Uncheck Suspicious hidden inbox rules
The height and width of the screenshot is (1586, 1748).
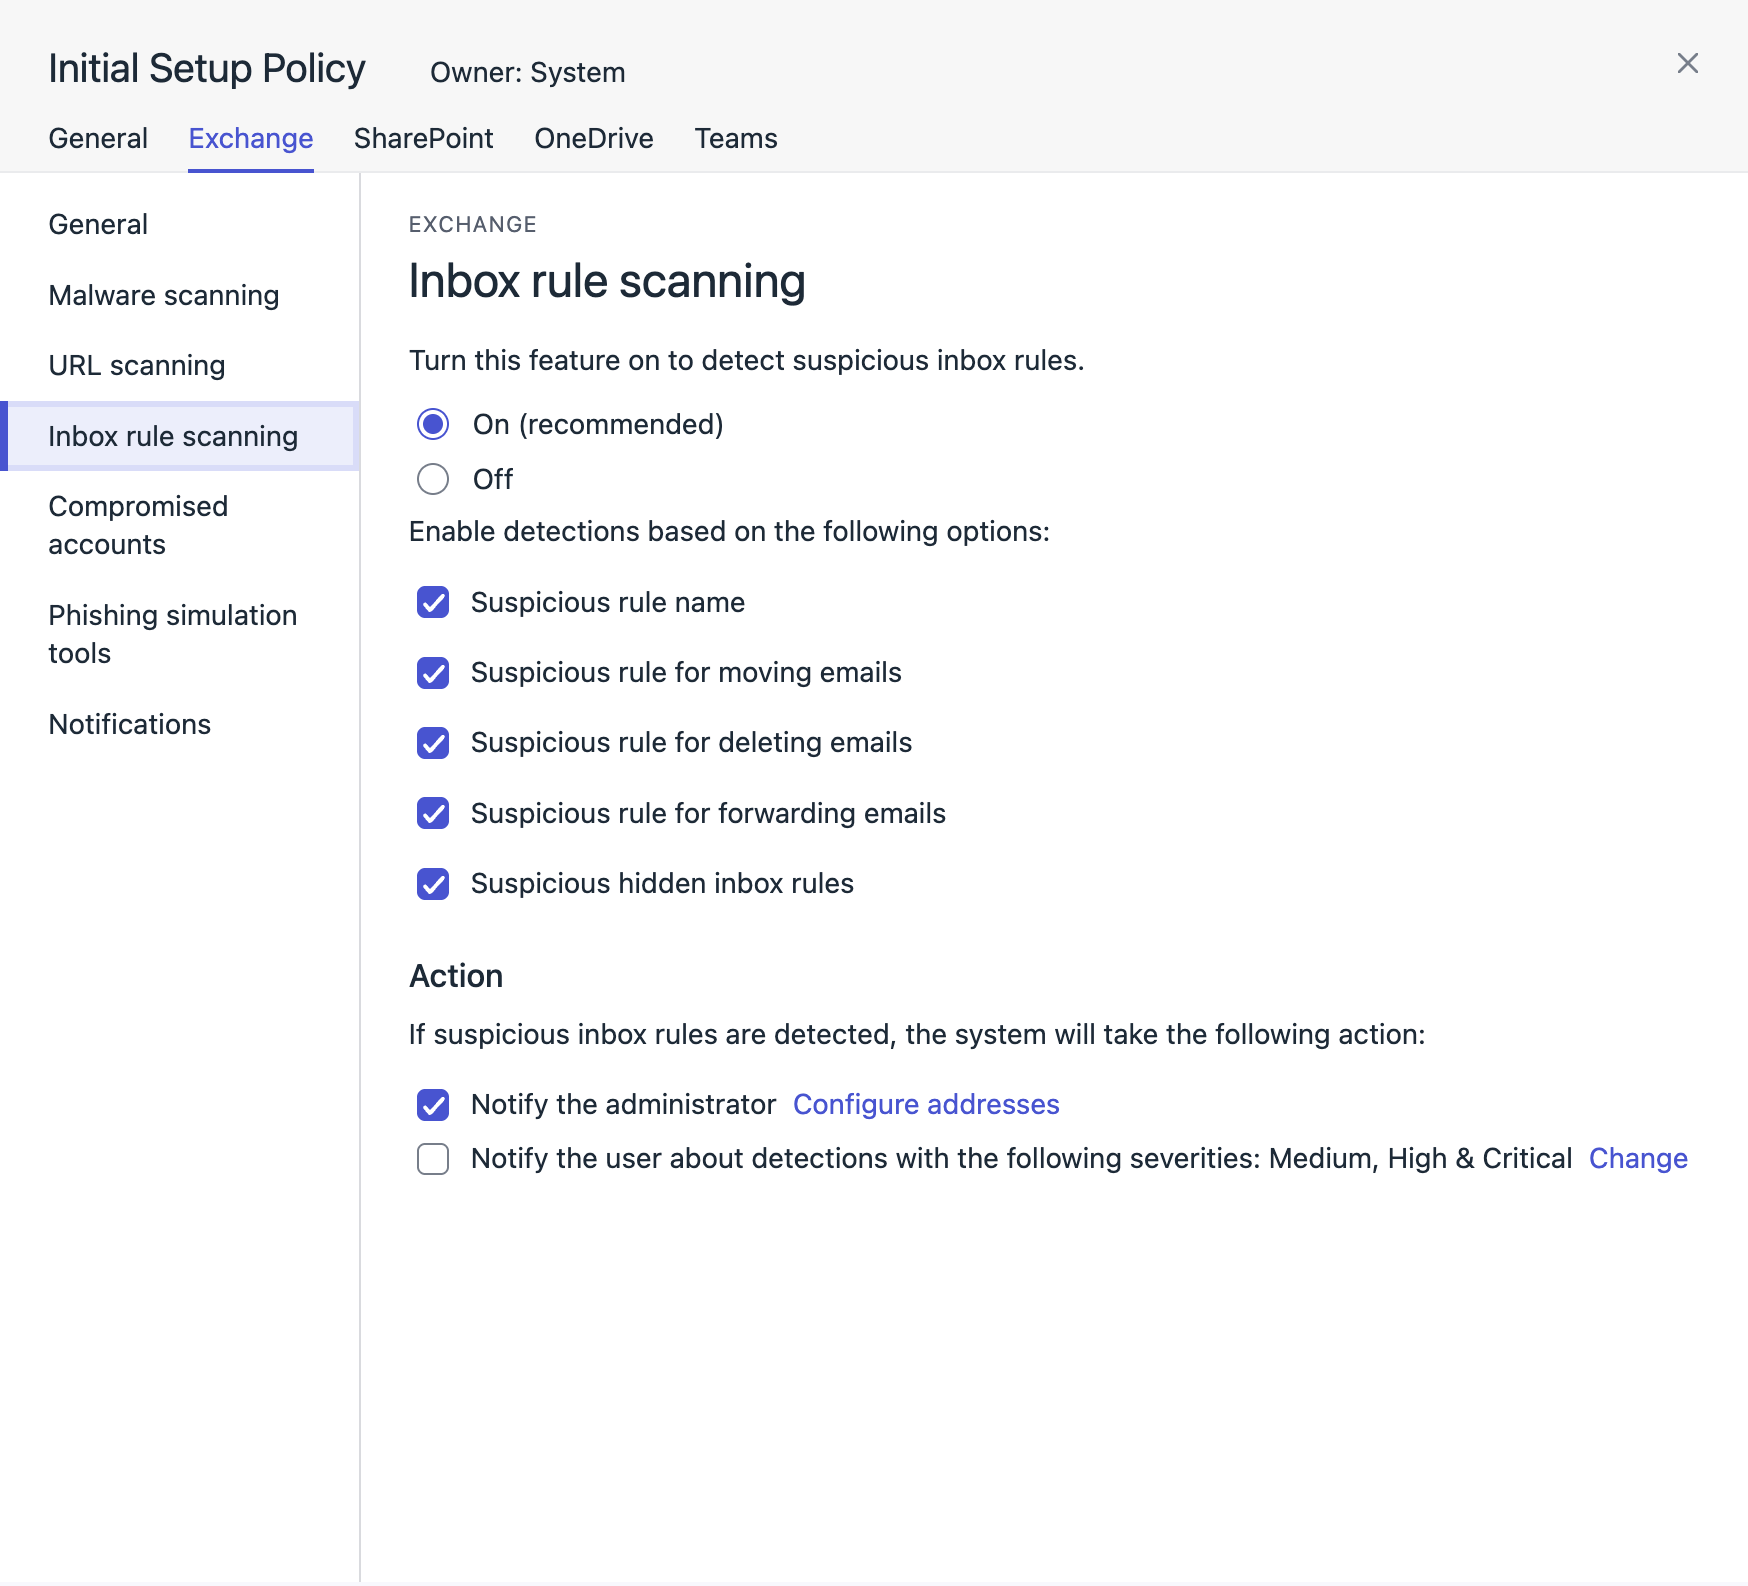click(x=433, y=884)
